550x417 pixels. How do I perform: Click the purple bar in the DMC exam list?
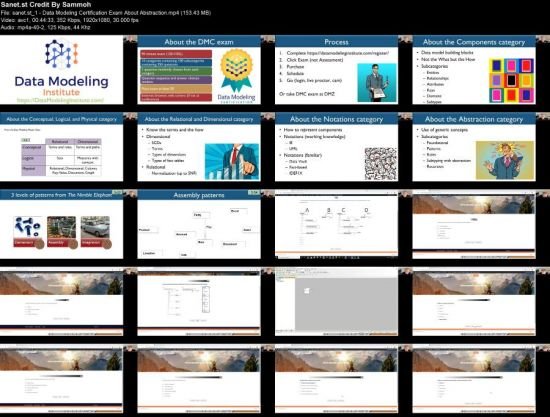point(176,80)
